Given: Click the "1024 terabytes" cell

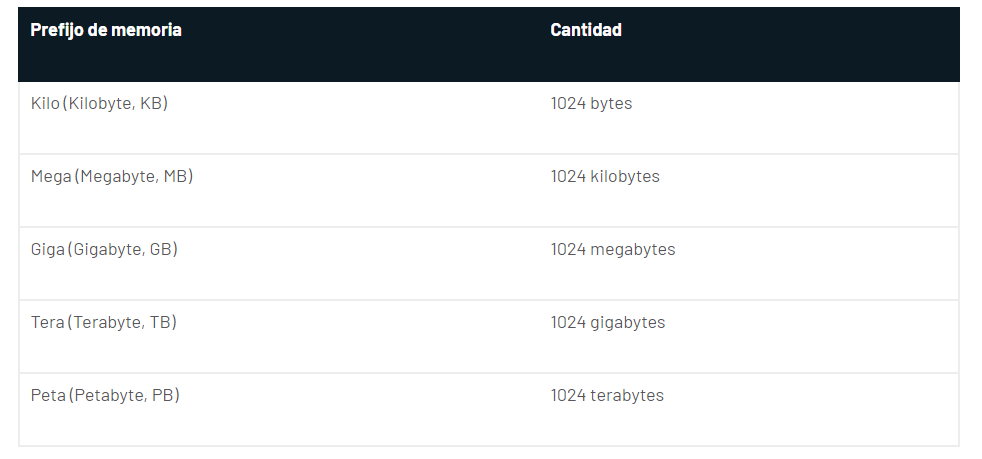Looking at the screenshot, I should click(607, 395).
